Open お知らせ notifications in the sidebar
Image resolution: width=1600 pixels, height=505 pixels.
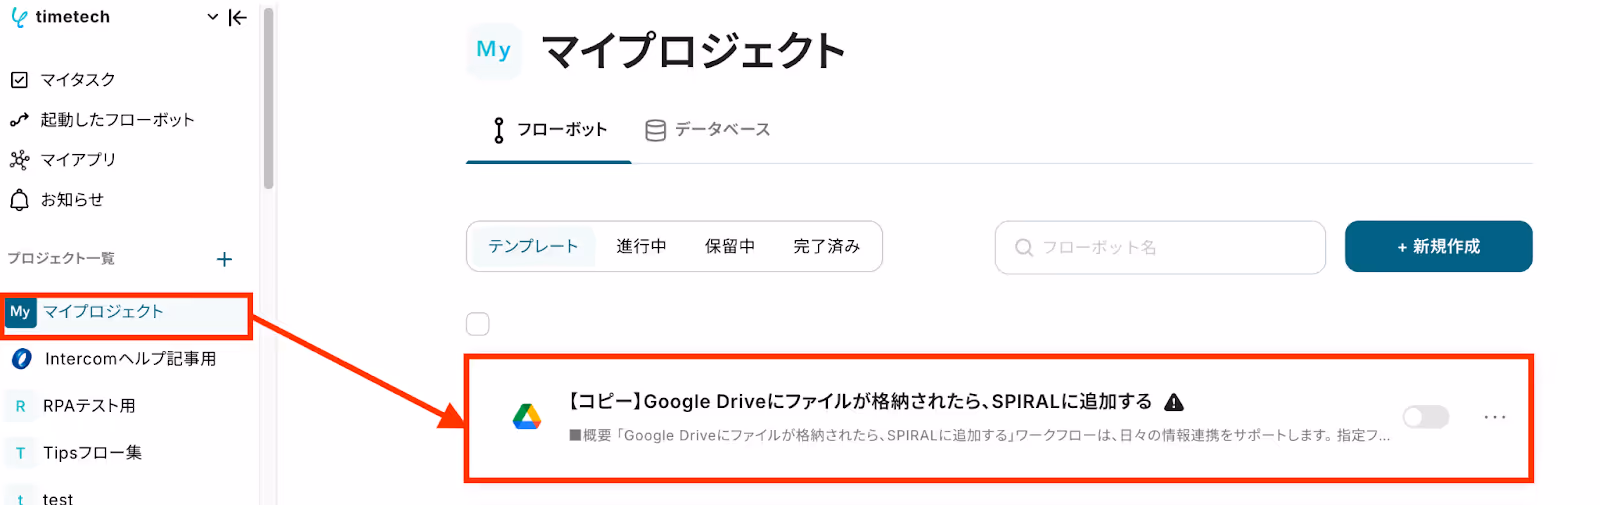click(72, 200)
